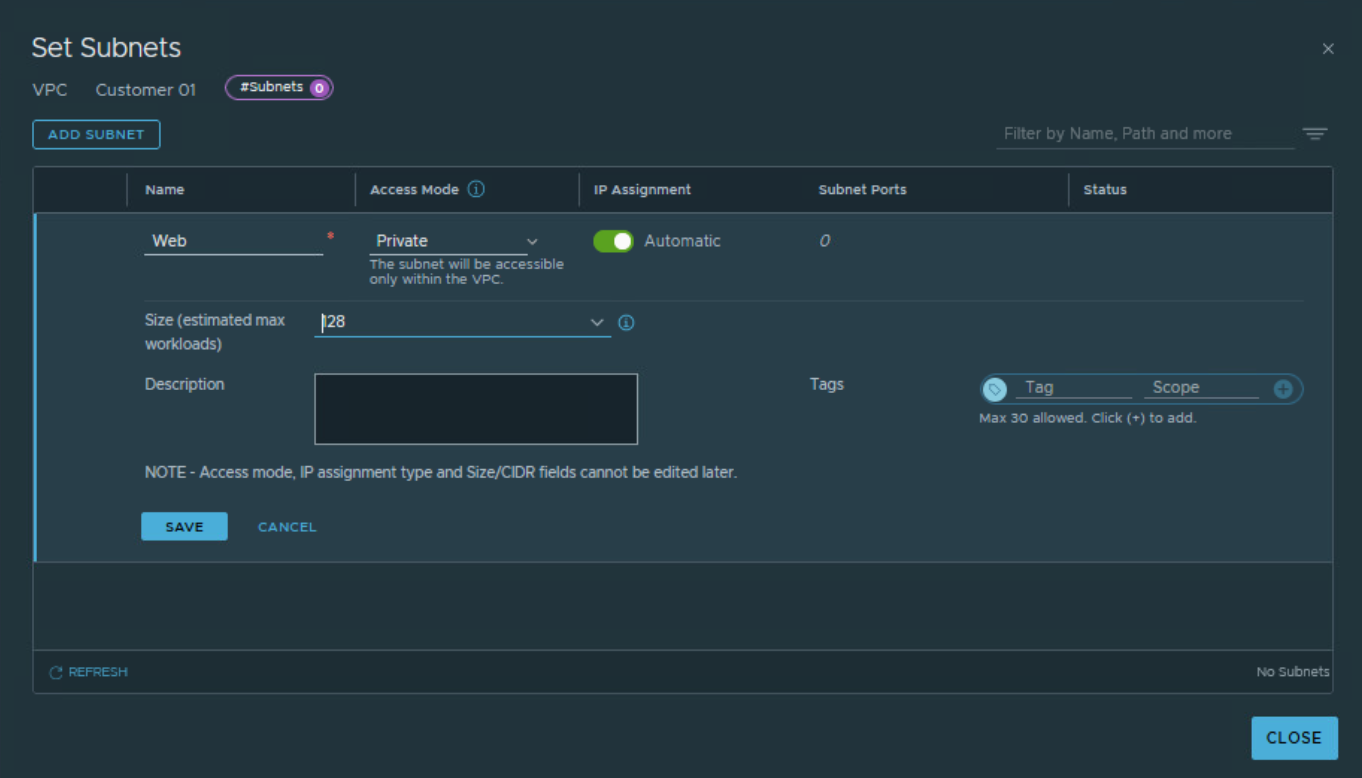Screen dimensions: 1362x778
Task: Click the Refresh icon at bottom left
Action: coord(56,672)
